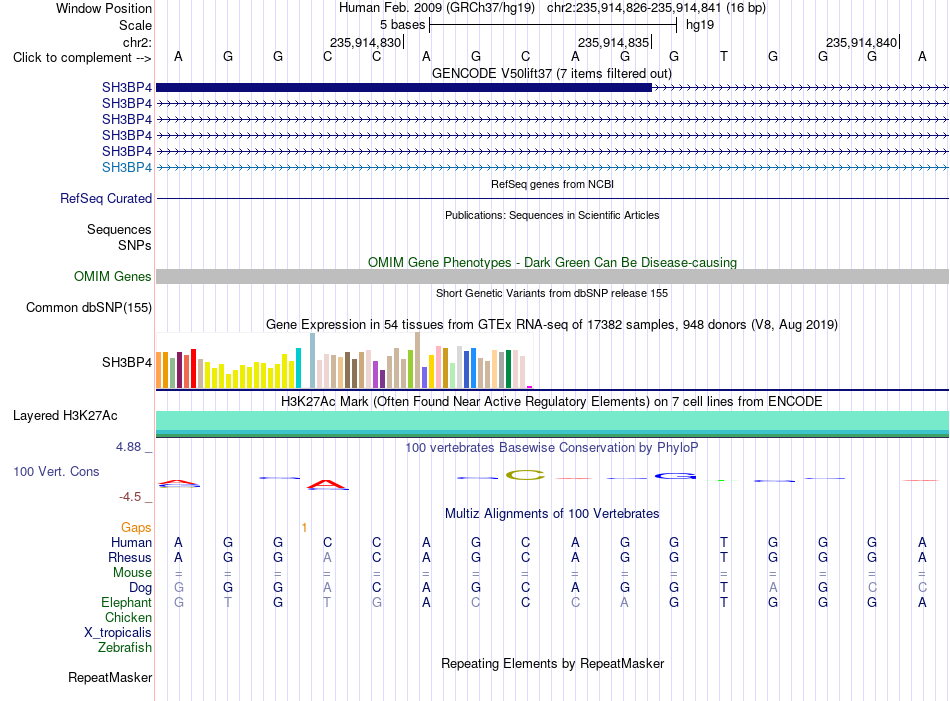The height and width of the screenshot is (701, 950).
Task: Click the 'Elephant' species label
Action: pyautogui.click(x=127, y=603)
